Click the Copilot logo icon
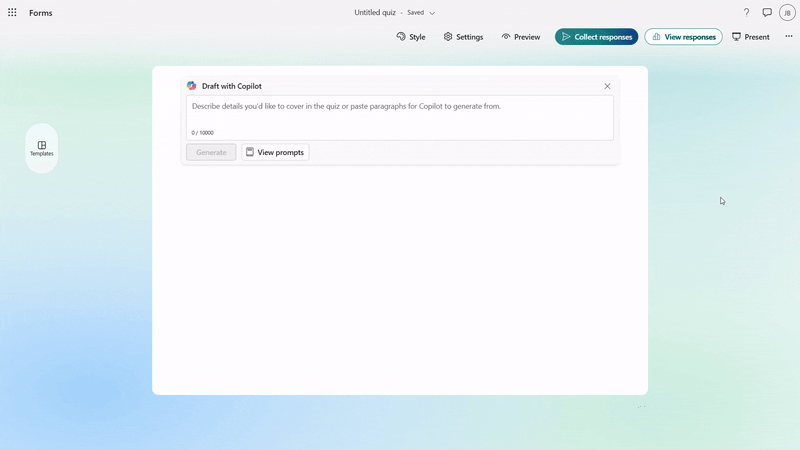 (191, 86)
